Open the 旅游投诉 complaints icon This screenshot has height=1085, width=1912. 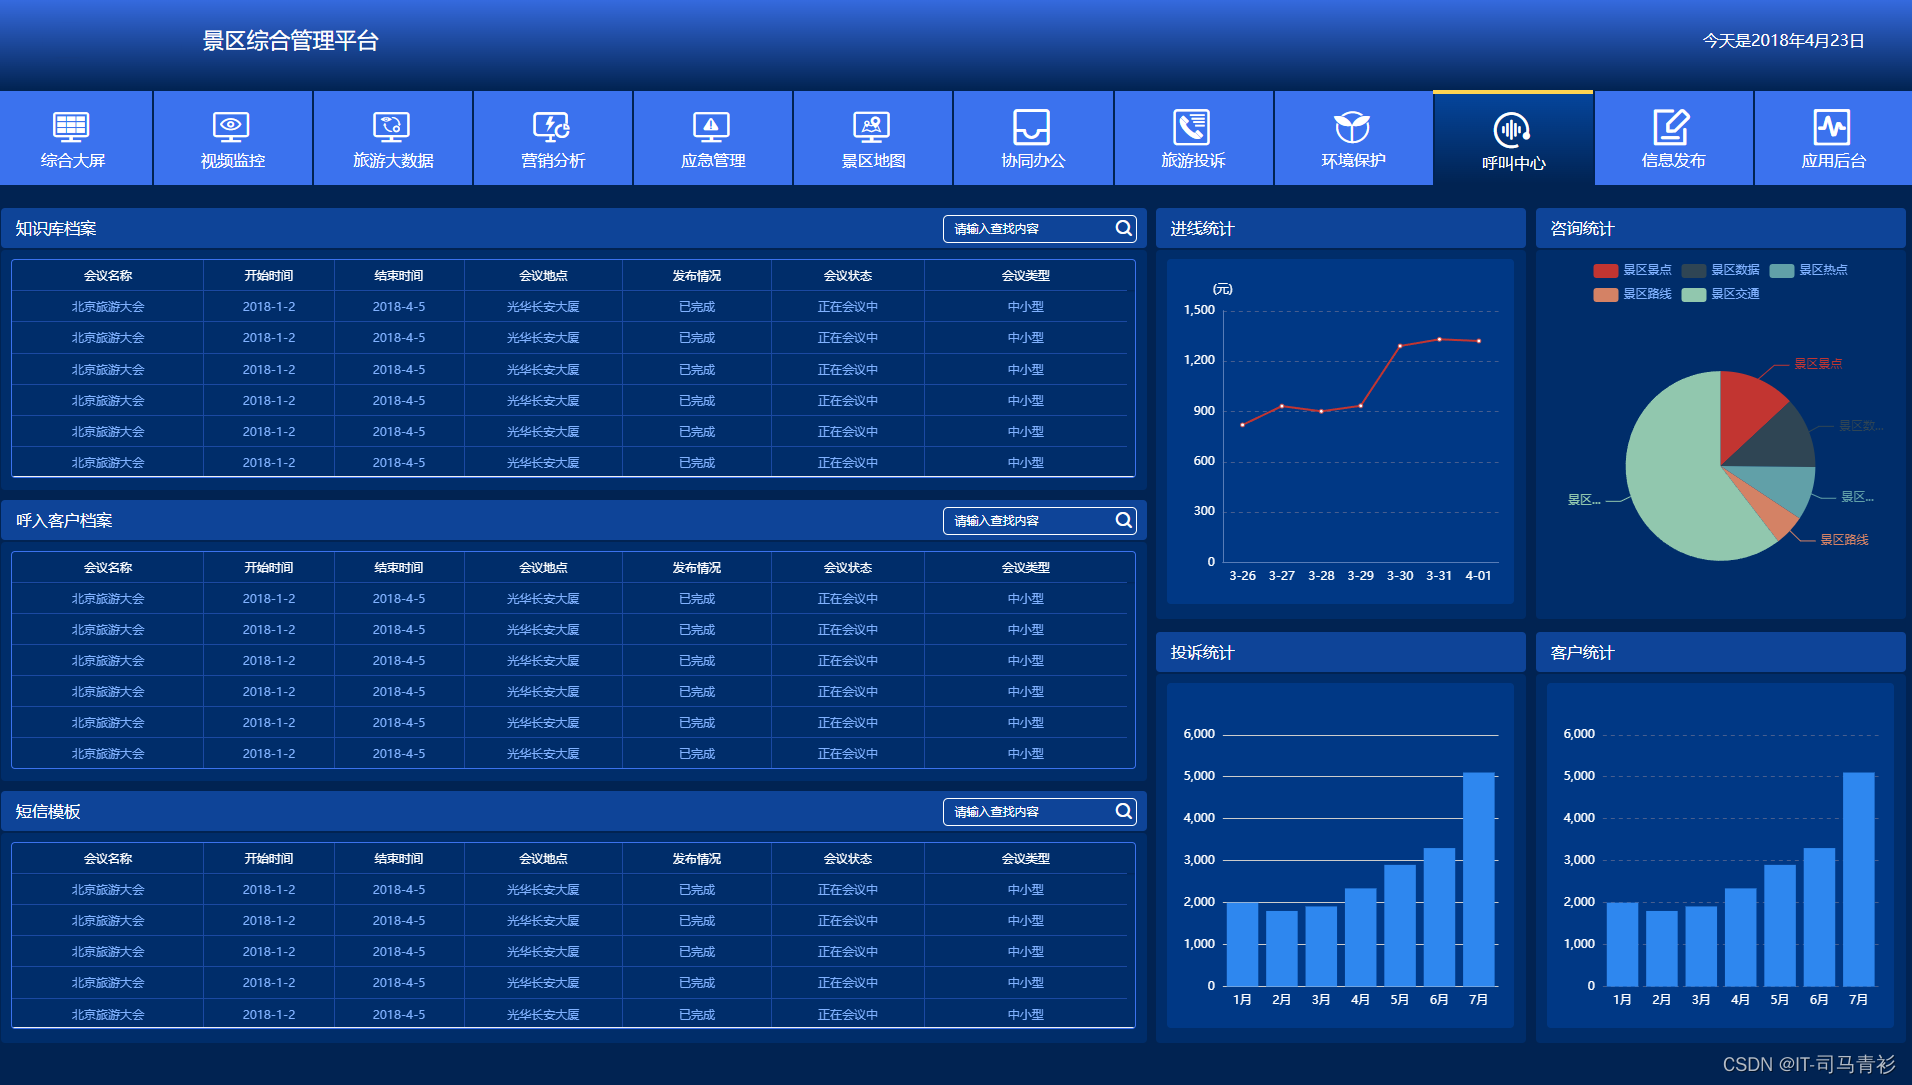pyautogui.click(x=1193, y=138)
